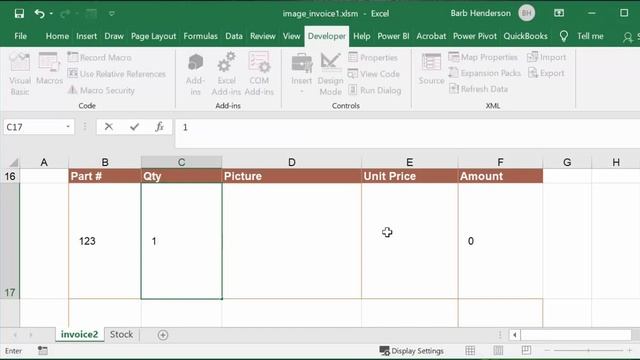Select the Data tab
Viewport: 640px width, 360px height.
click(234, 36)
